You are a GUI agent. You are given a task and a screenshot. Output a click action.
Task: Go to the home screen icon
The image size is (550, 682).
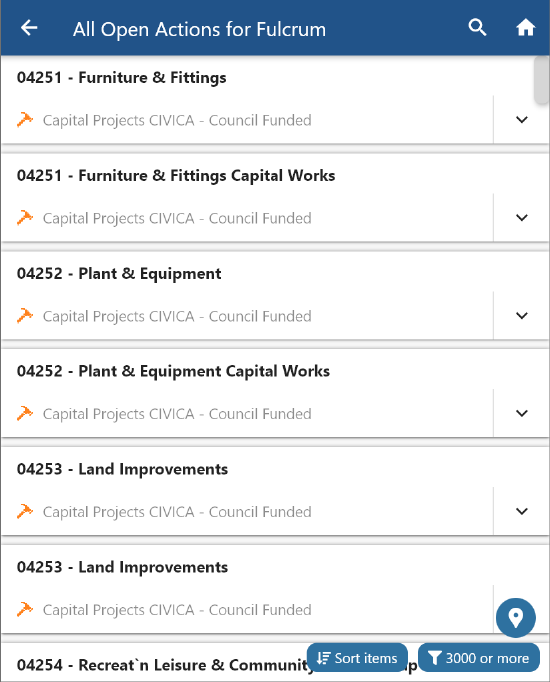[525, 28]
